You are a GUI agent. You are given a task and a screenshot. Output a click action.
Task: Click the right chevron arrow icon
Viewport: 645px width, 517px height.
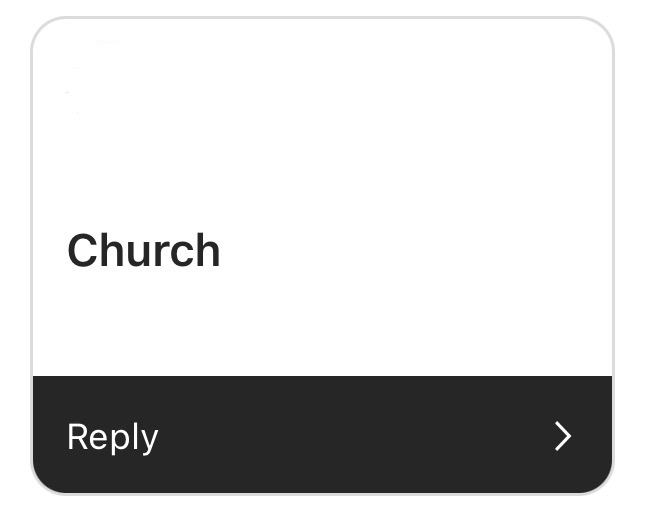click(x=563, y=436)
